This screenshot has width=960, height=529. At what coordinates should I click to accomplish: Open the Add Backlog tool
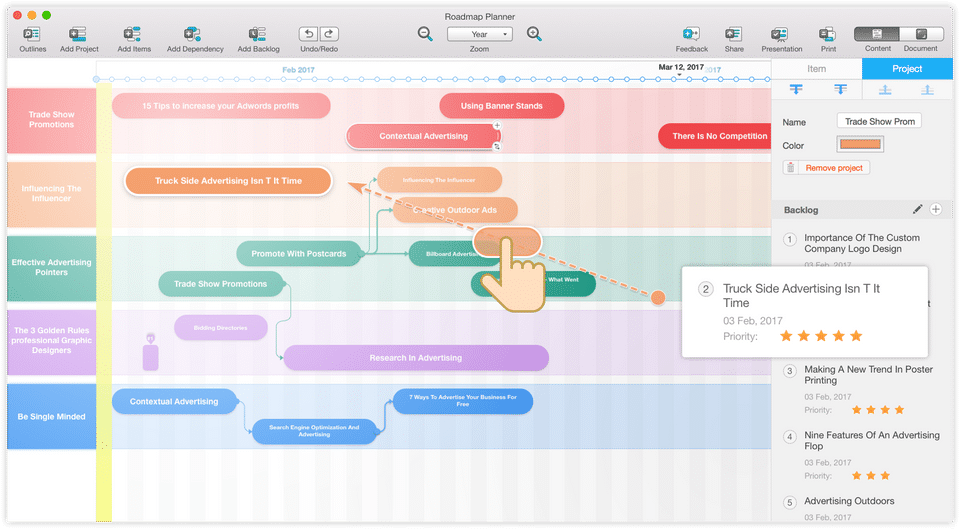257,34
